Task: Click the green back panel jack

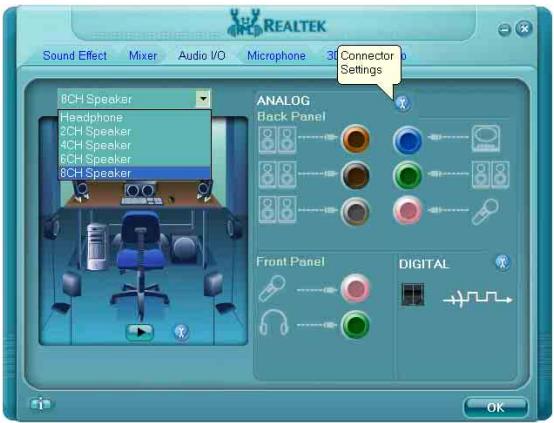Action: [407, 175]
